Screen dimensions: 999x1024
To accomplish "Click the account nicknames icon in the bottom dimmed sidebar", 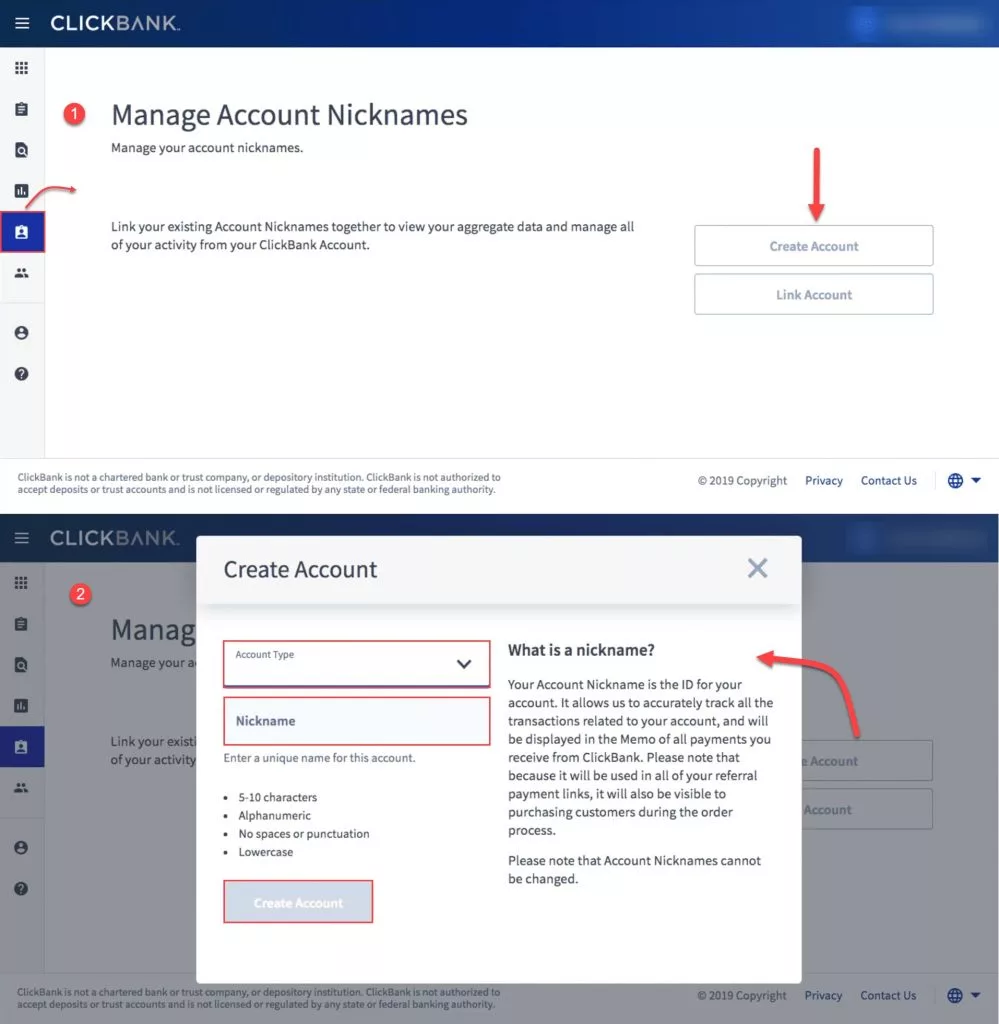I will tap(22, 746).
